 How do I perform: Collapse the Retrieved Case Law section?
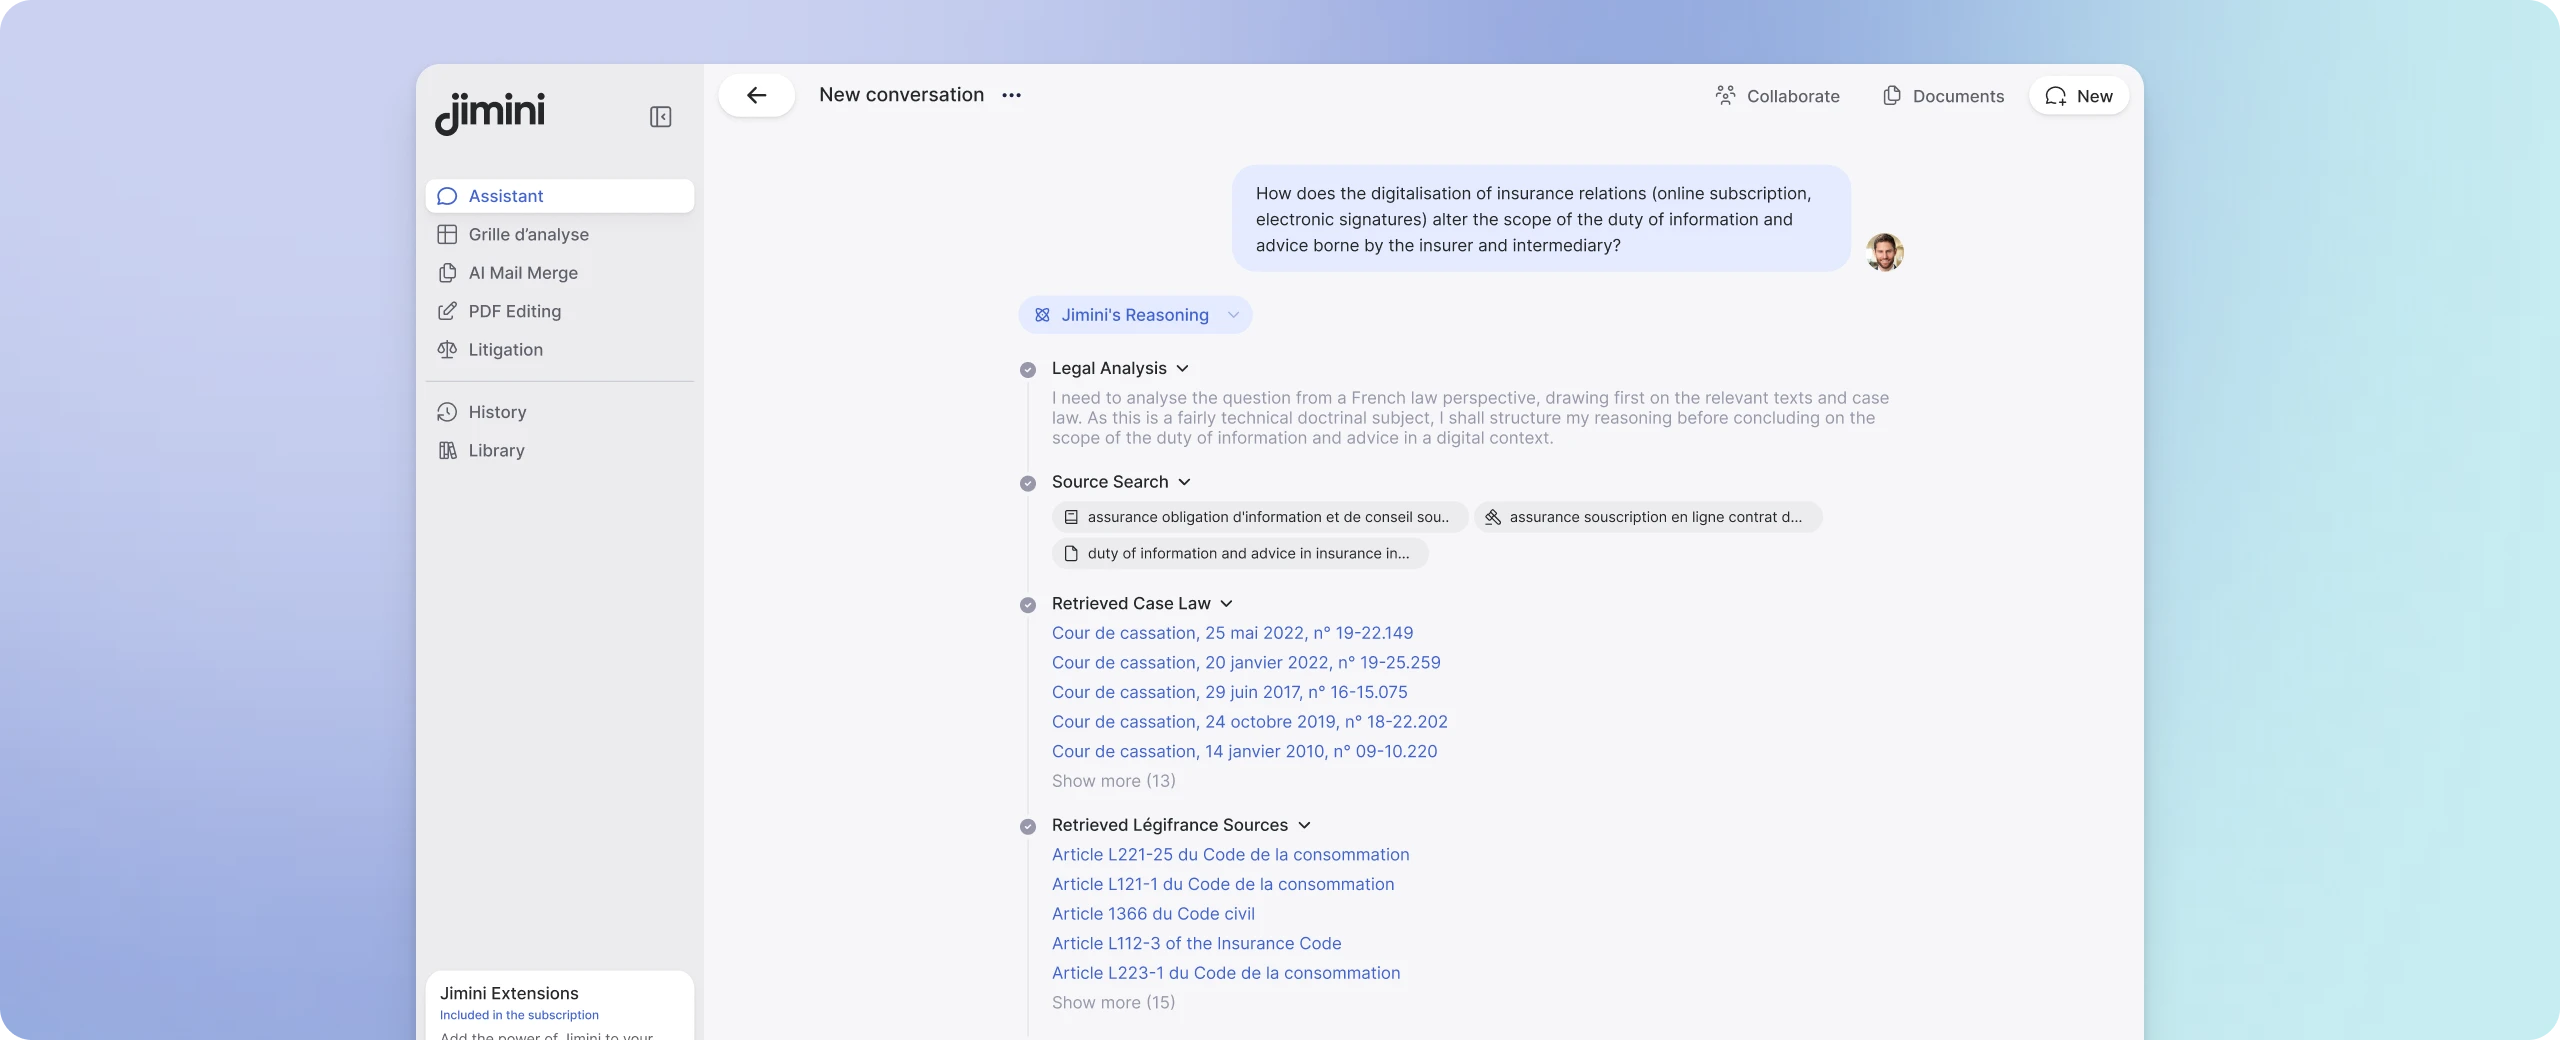(1226, 604)
